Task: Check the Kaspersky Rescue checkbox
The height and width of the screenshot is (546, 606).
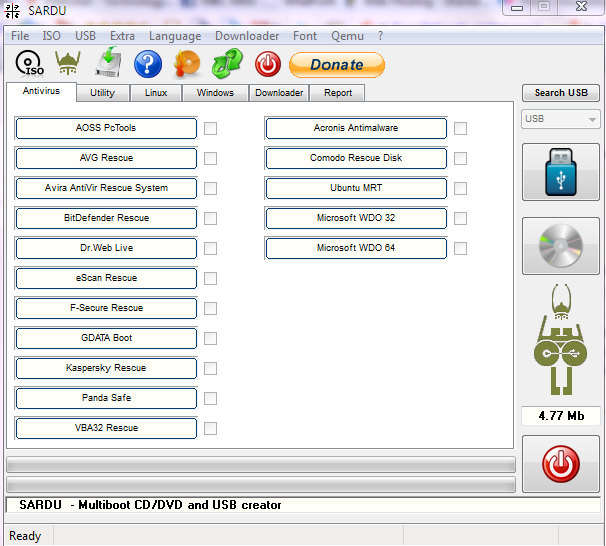Action: (x=210, y=368)
